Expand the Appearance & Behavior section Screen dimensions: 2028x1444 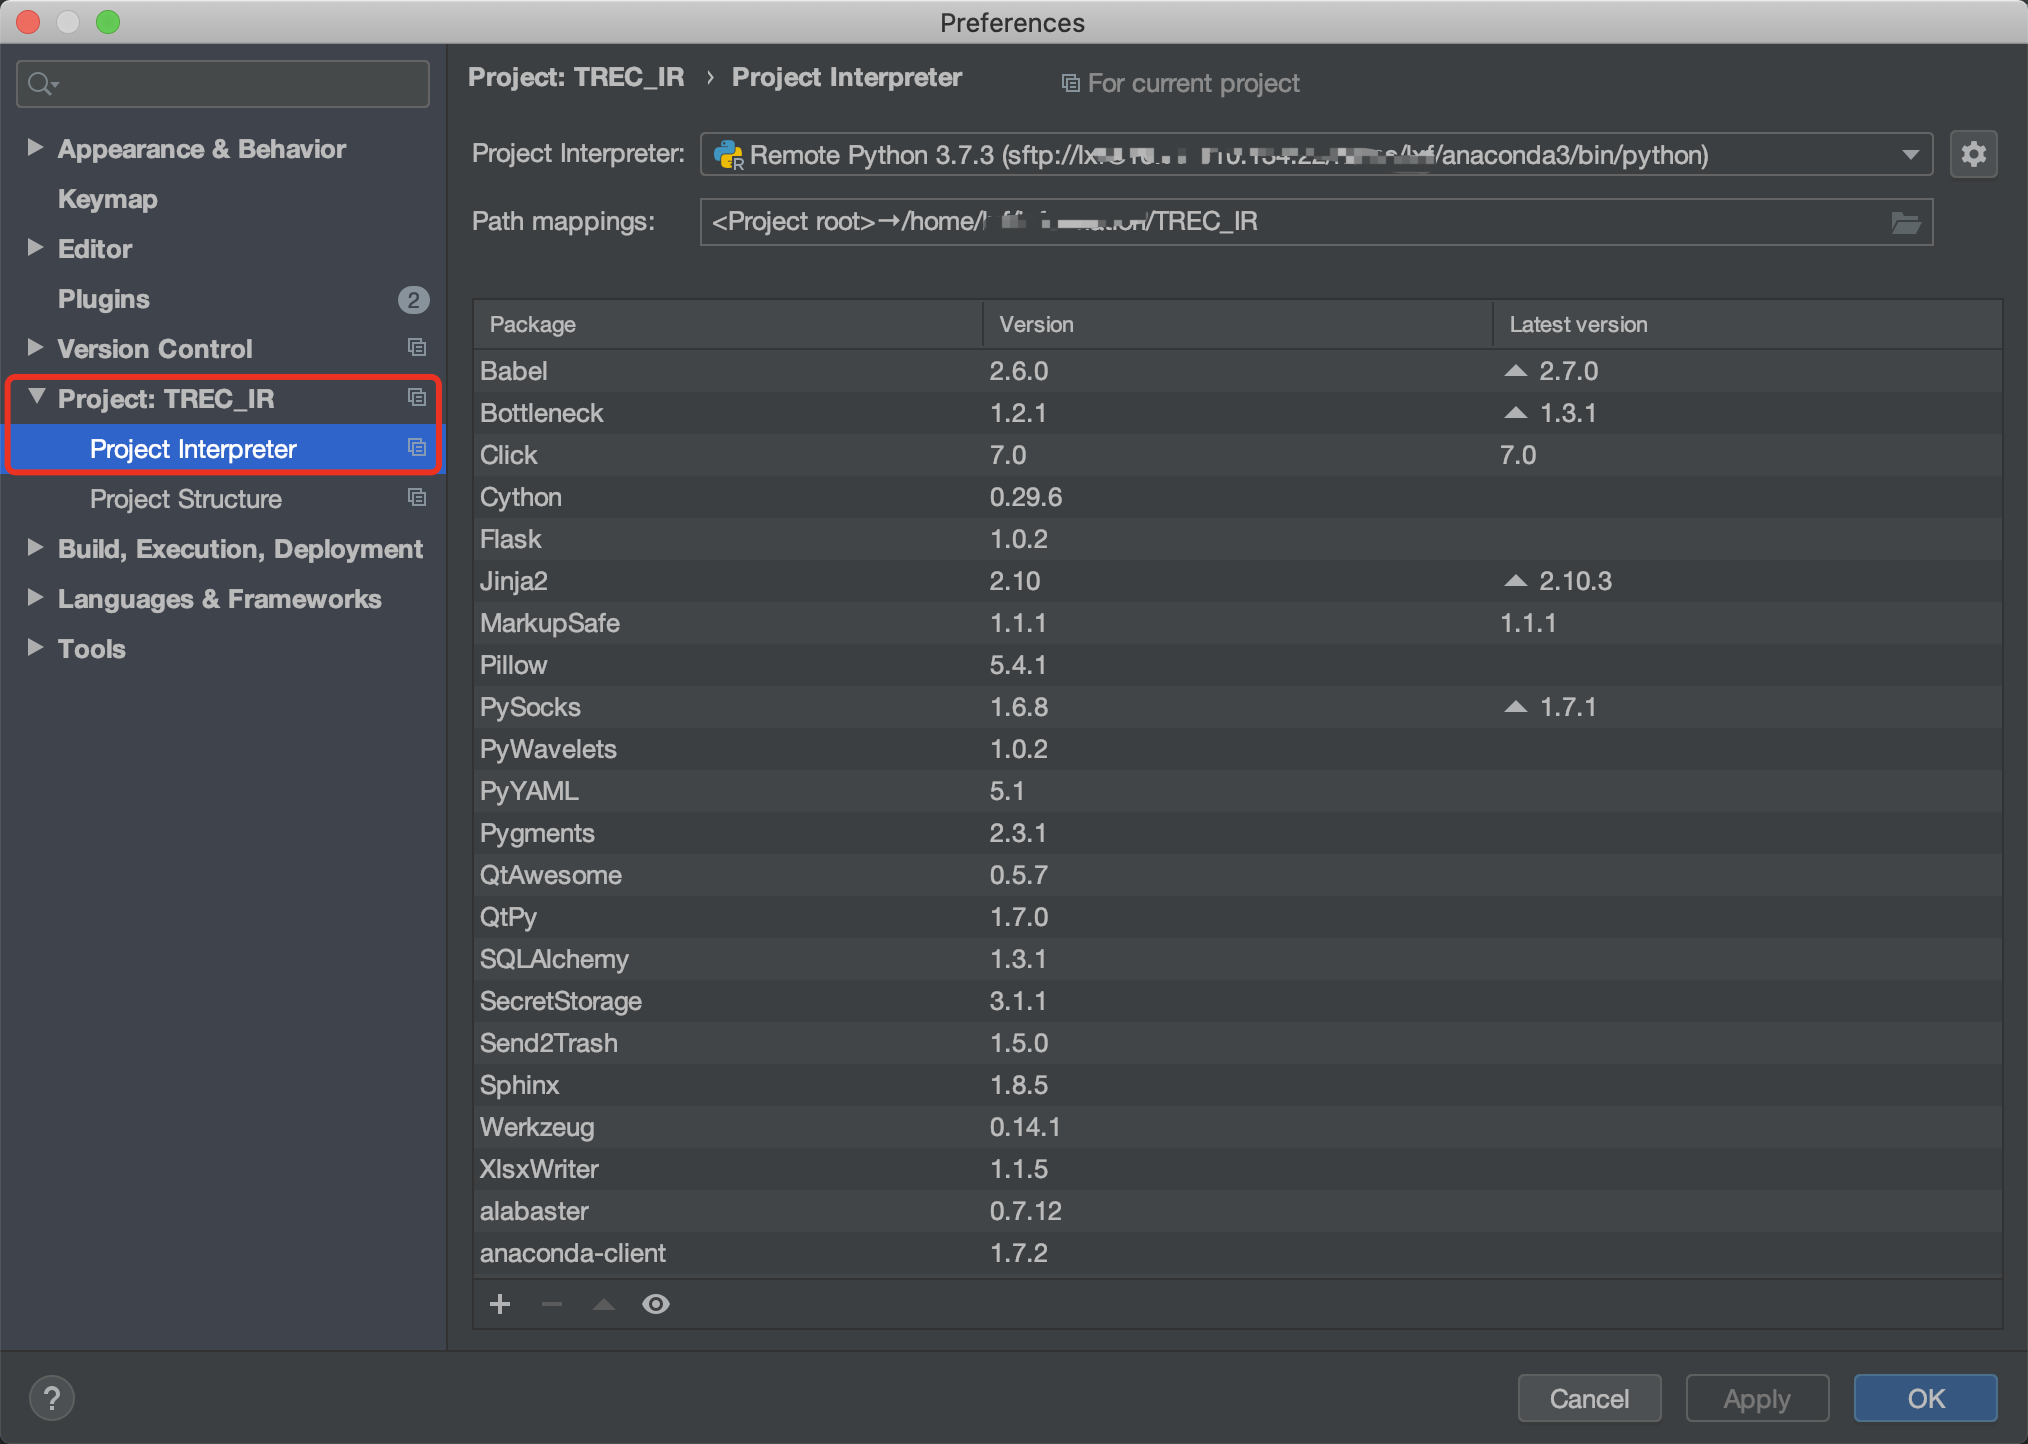point(36,147)
